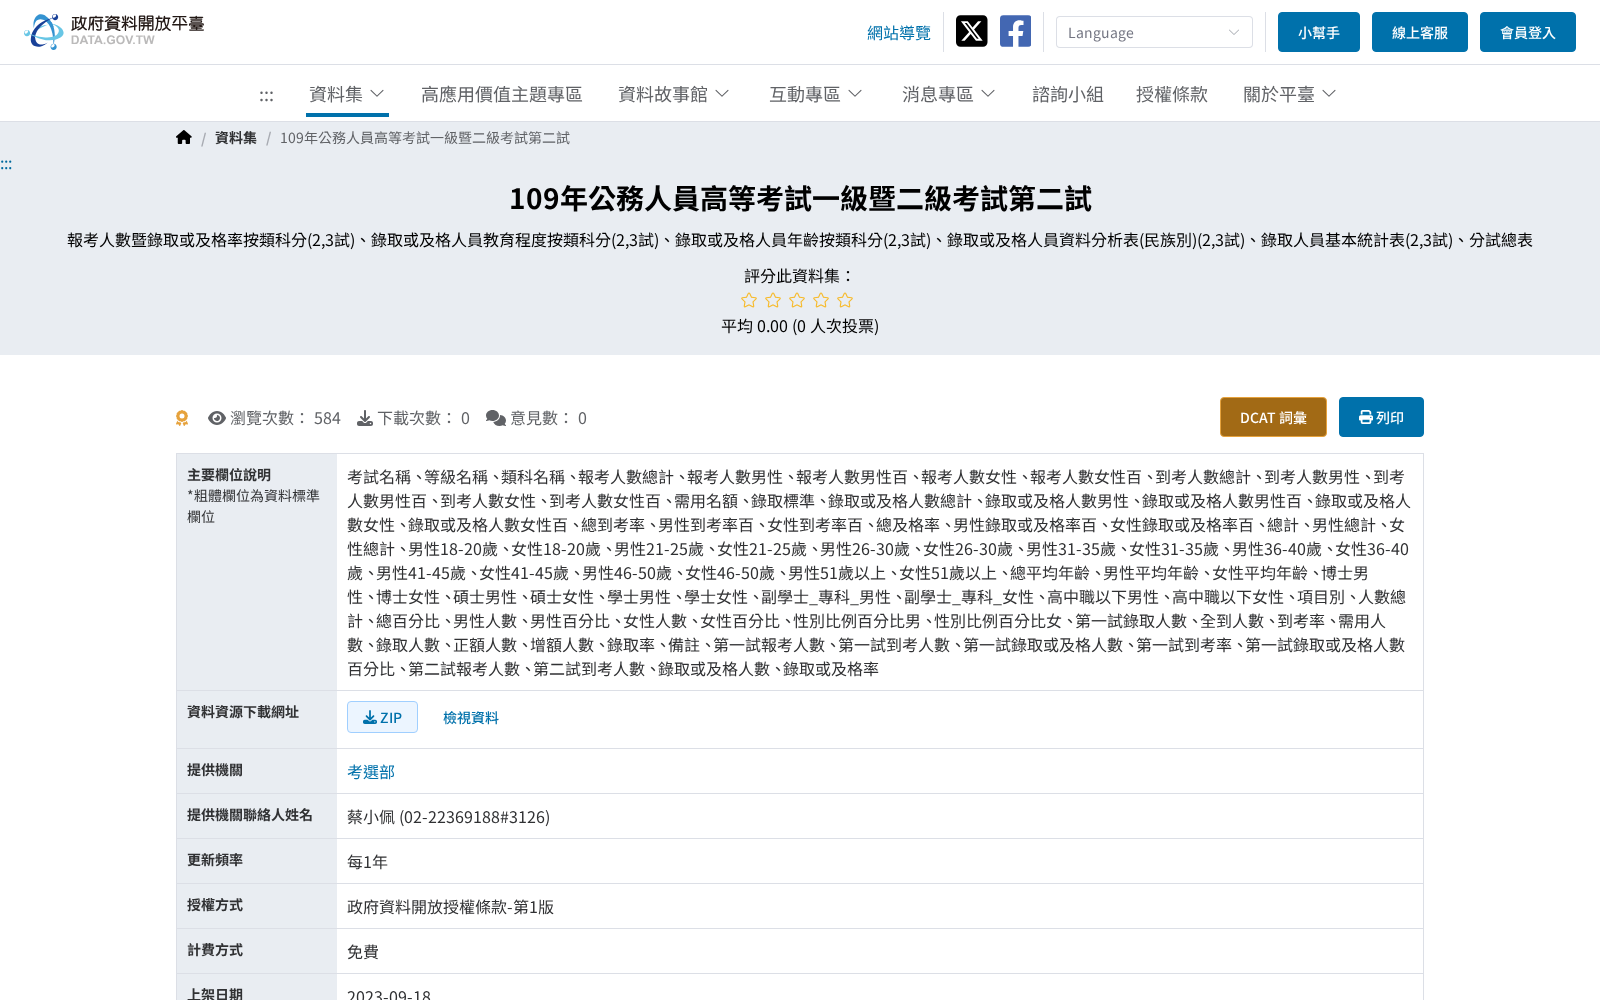Rate dataset four stars
This screenshot has width=1600, height=1000.
point(821,300)
